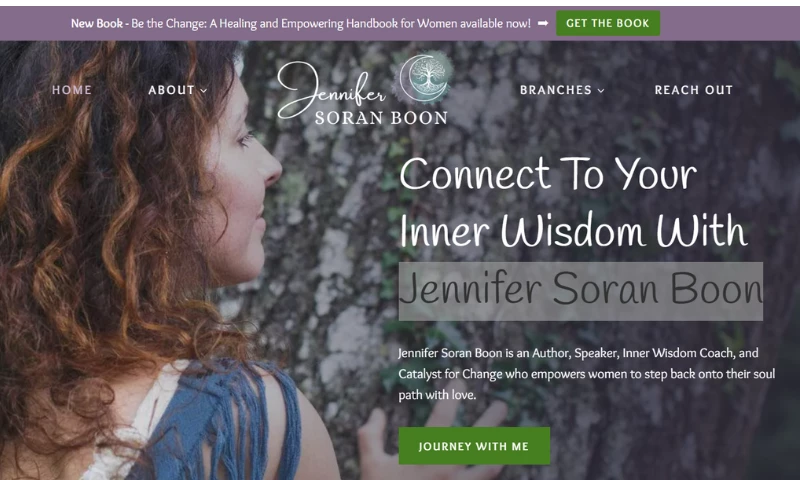Image resolution: width=800 pixels, height=480 pixels.
Task: Click the blue fringed top on shoulder
Action: click(x=222, y=421)
